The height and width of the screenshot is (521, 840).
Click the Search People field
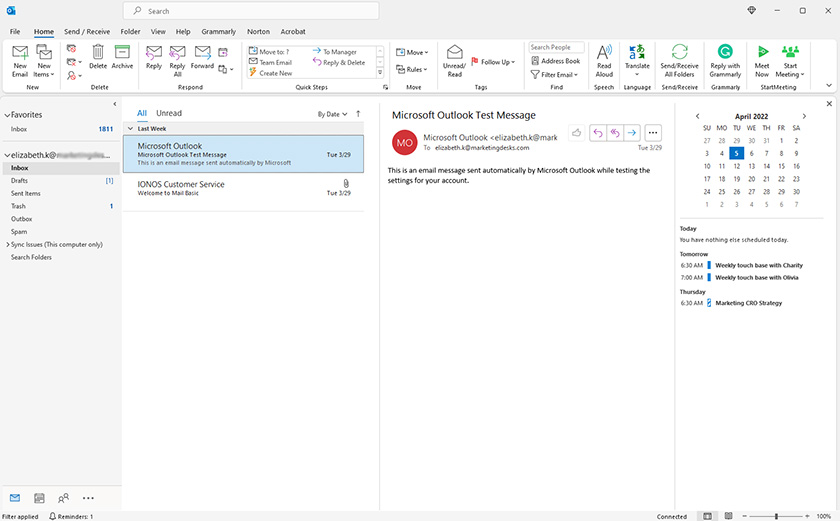coord(556,47)
